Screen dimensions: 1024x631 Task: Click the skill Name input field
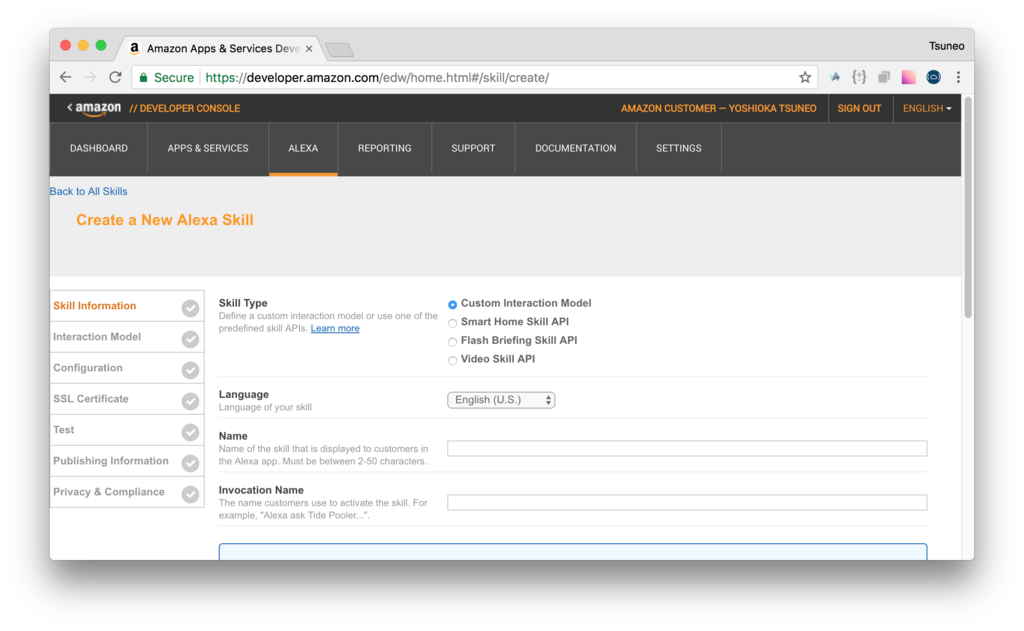click(687, 449)
